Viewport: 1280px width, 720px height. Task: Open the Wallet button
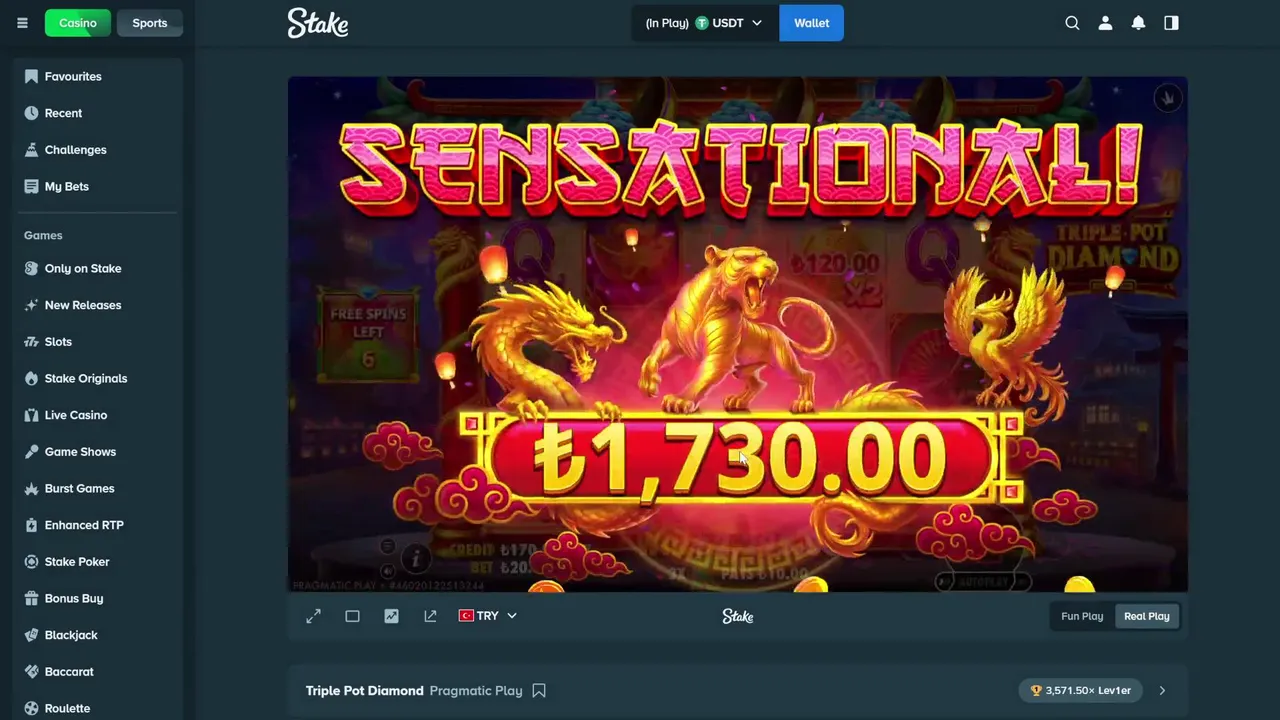click(x=811, y=23)
